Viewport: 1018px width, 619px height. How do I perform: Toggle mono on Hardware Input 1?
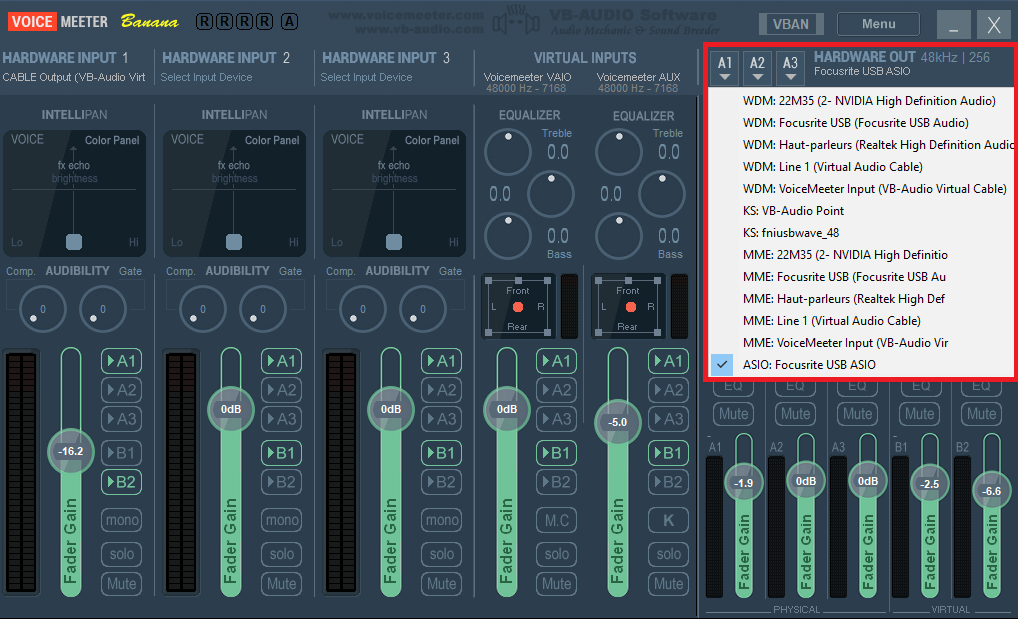click(122, 520)
